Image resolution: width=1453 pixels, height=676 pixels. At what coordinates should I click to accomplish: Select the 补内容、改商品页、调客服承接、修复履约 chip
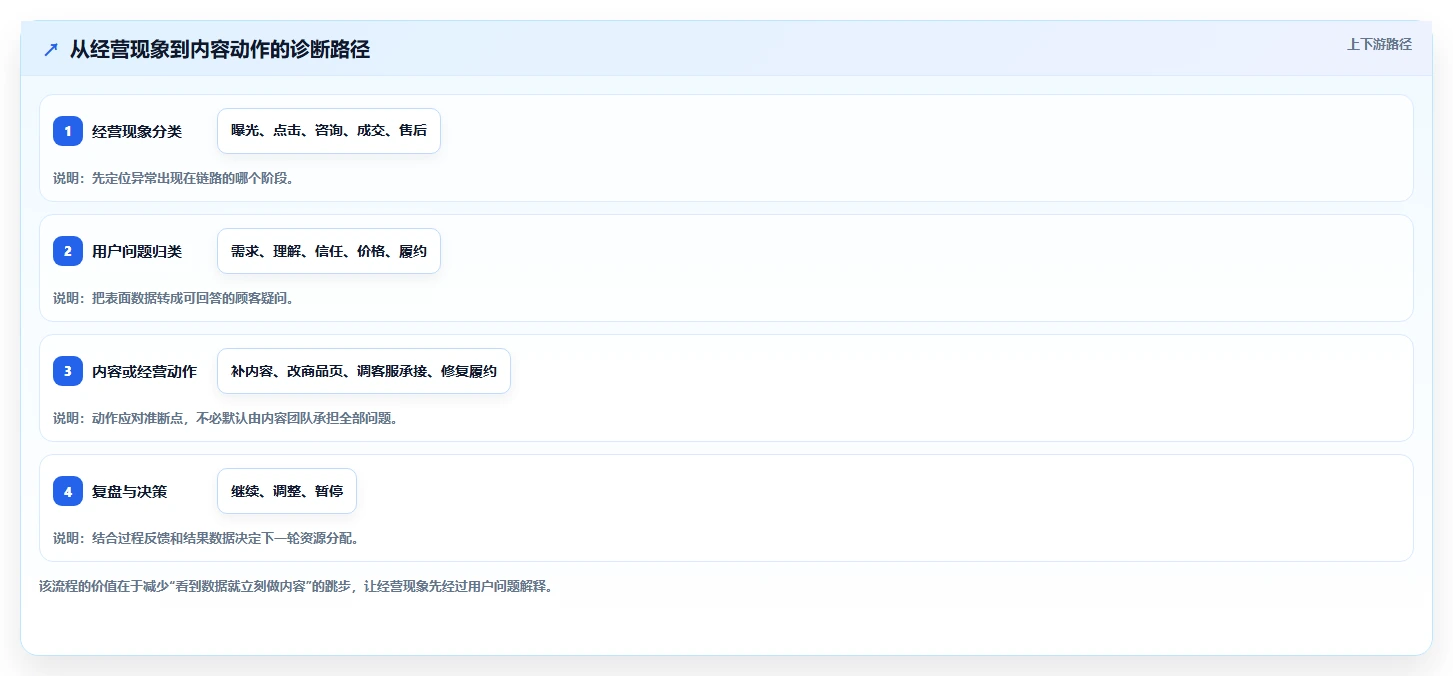[364, 371]
